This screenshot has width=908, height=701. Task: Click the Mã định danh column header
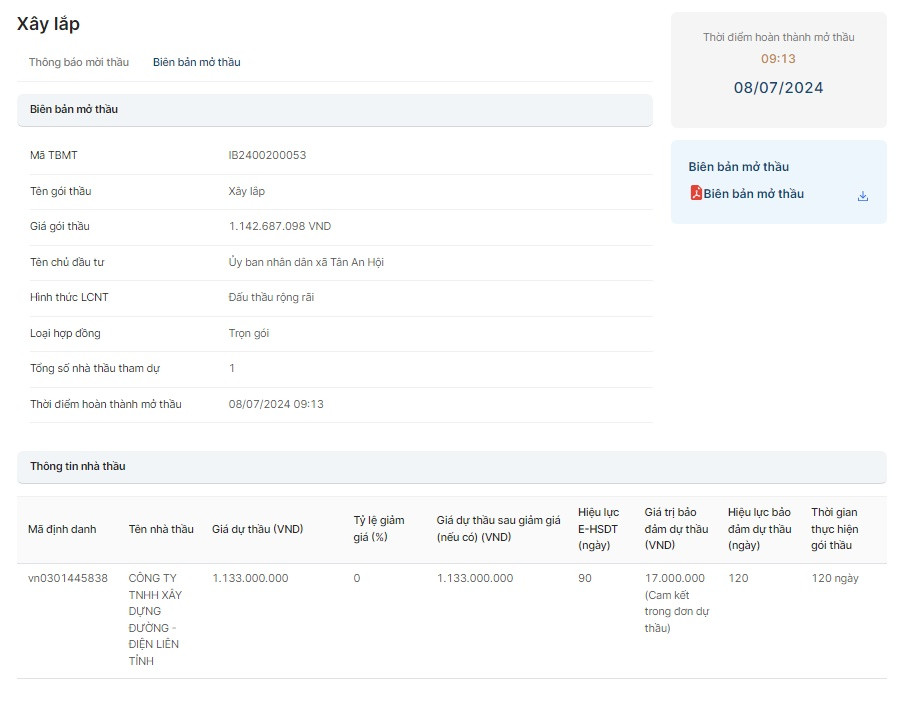(x=62, y=529)
